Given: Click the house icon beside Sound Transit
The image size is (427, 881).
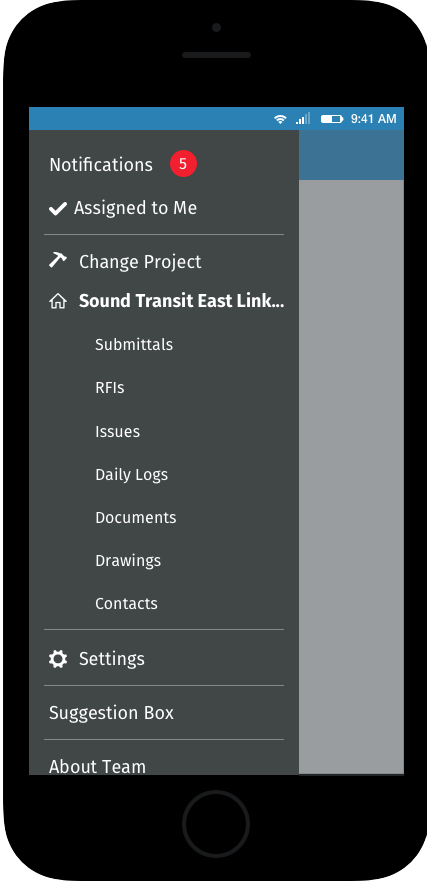Looking at the screenshot, I should 58,302.
